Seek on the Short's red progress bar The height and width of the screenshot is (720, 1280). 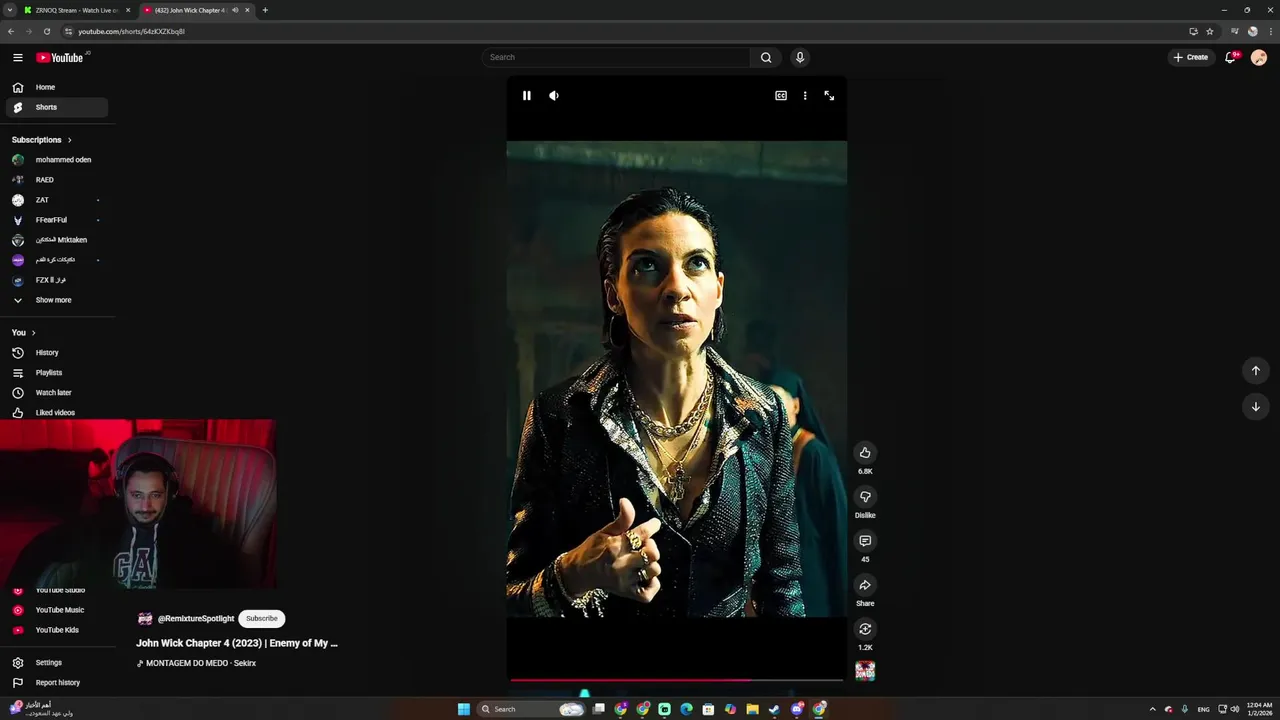tap(677, 680)
